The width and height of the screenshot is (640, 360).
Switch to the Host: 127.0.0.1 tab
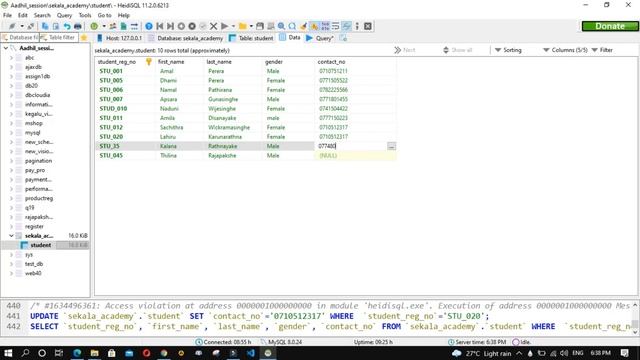(120, 38)
